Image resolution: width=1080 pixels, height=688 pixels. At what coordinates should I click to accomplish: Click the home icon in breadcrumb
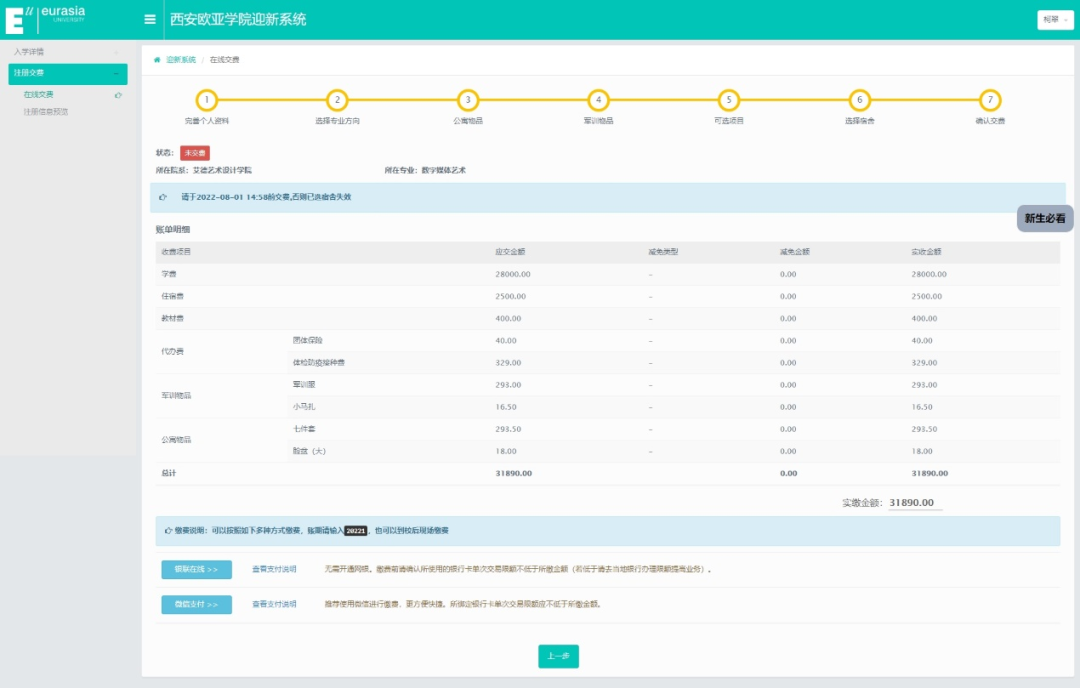pyautogui.click(x=157, y=60)
